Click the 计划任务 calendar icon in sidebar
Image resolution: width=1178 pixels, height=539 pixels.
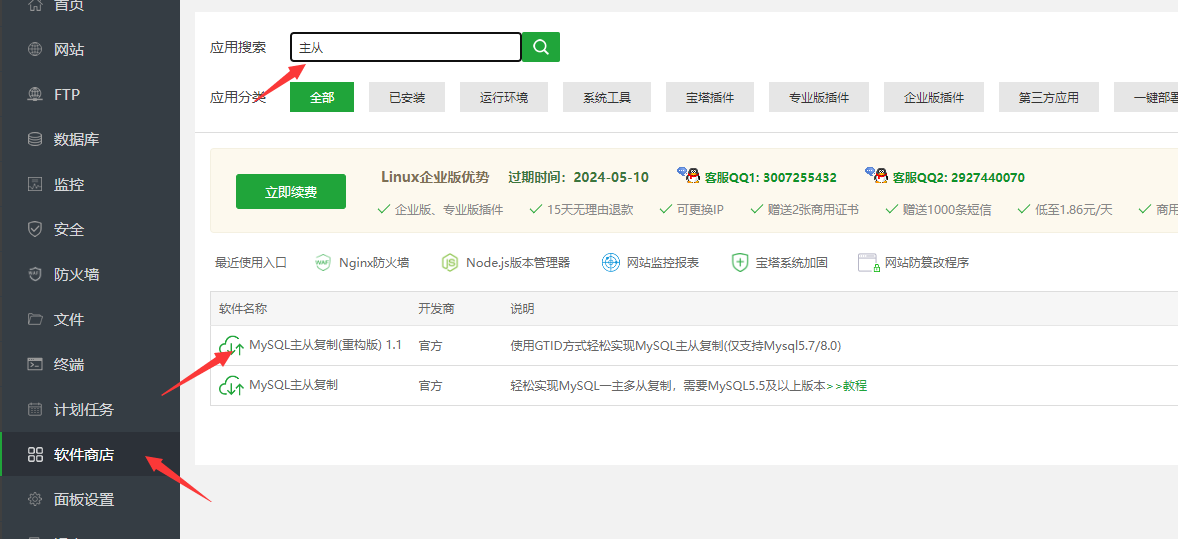[x=35, y=409]
